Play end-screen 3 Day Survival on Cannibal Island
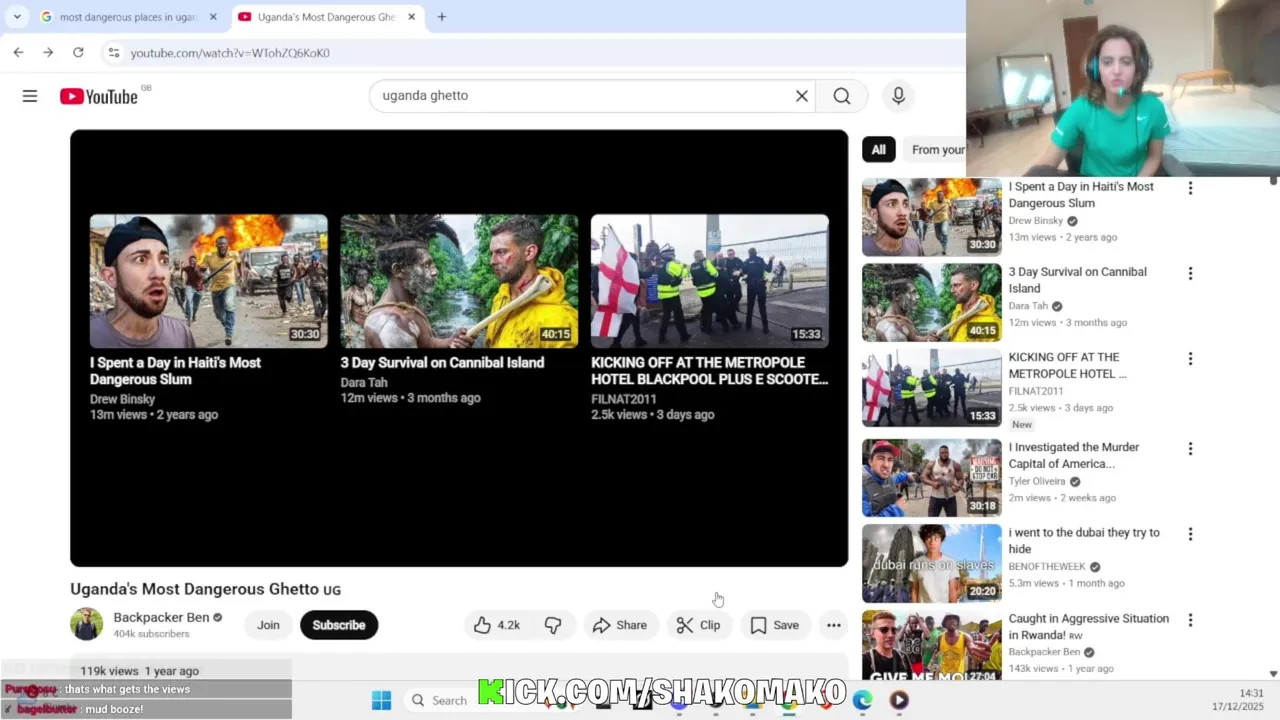The height and width of the screenshot is (720, 1280). coord(459,281)
